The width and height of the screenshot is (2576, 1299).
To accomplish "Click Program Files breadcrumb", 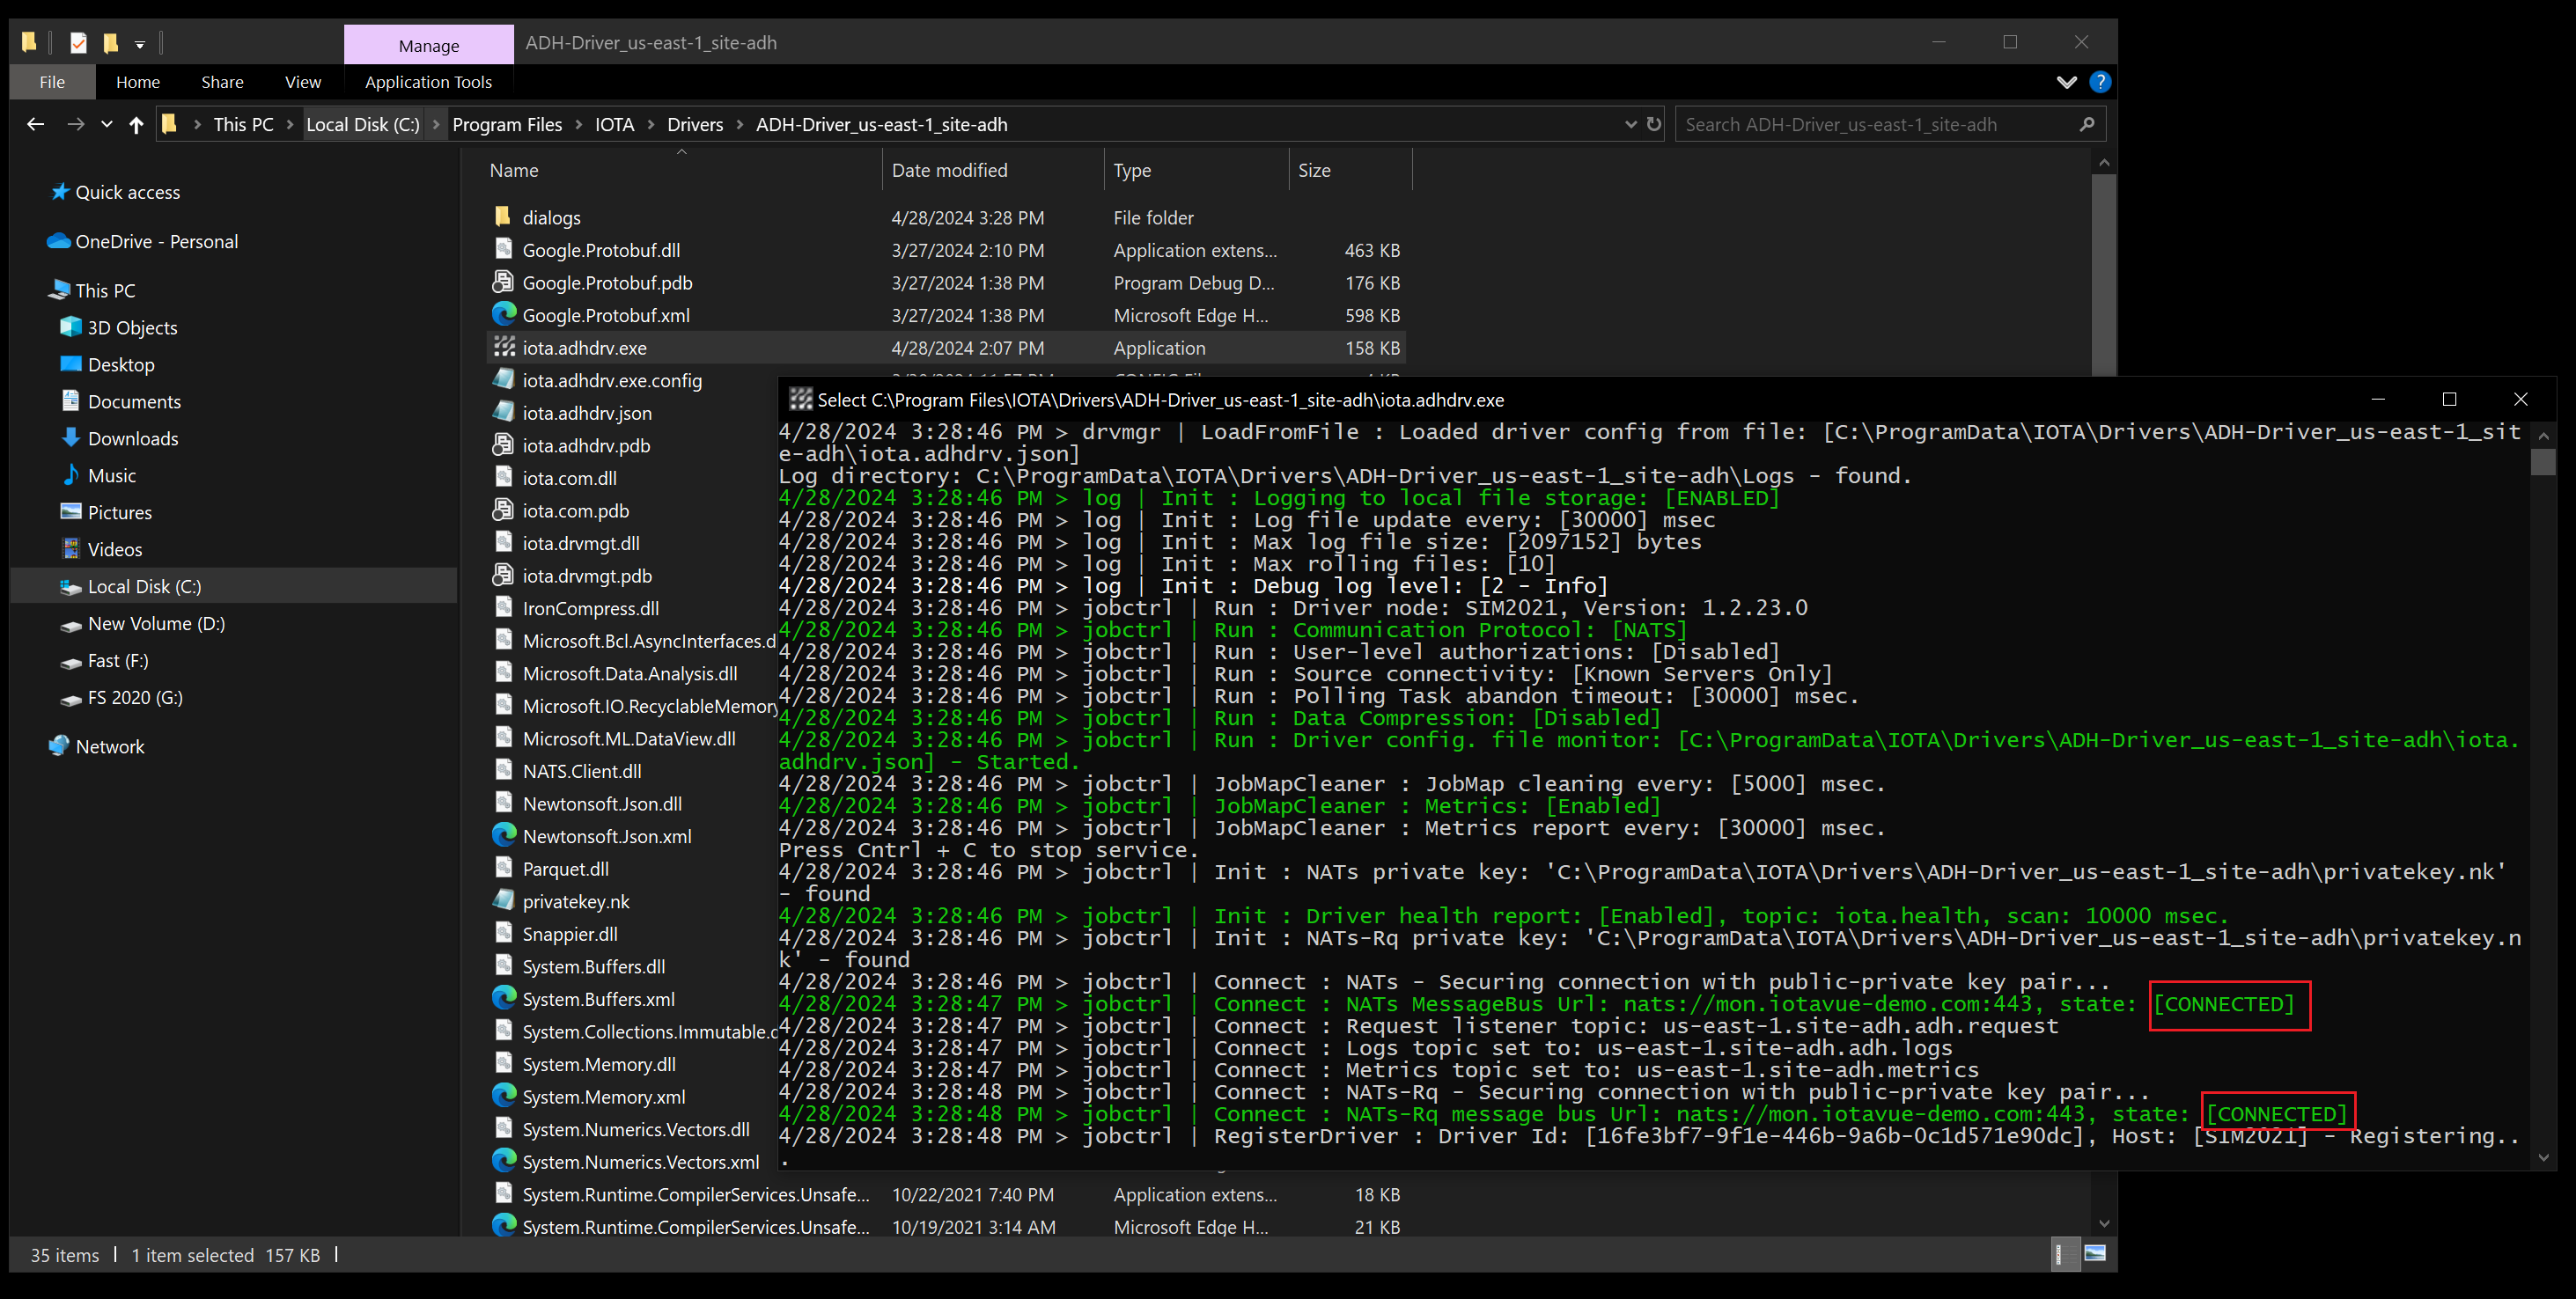I will [x=507, y=124].
